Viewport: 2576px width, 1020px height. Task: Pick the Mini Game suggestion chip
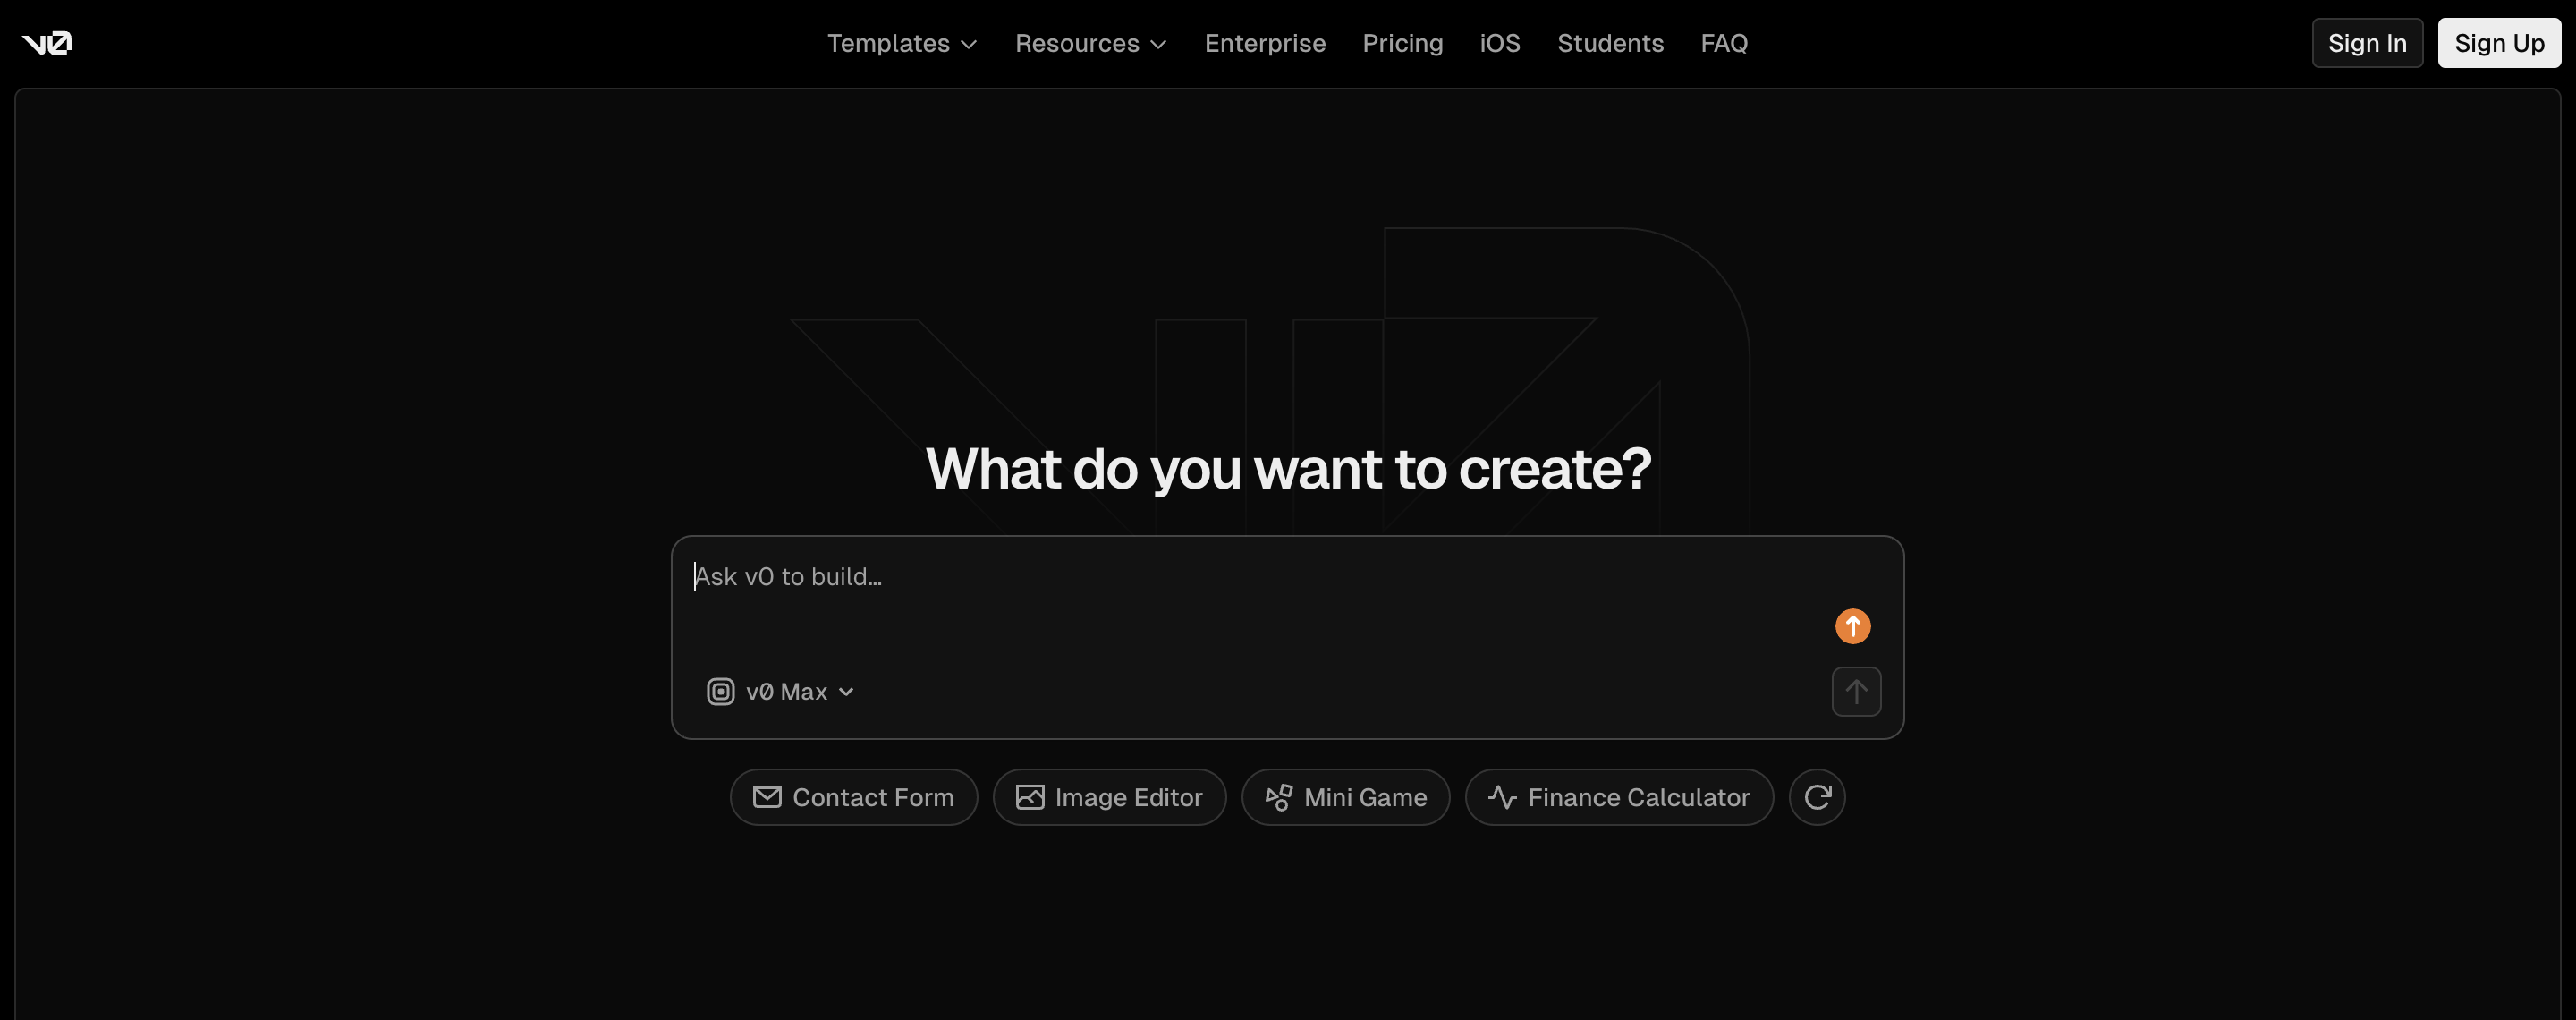pos(1345,797)
